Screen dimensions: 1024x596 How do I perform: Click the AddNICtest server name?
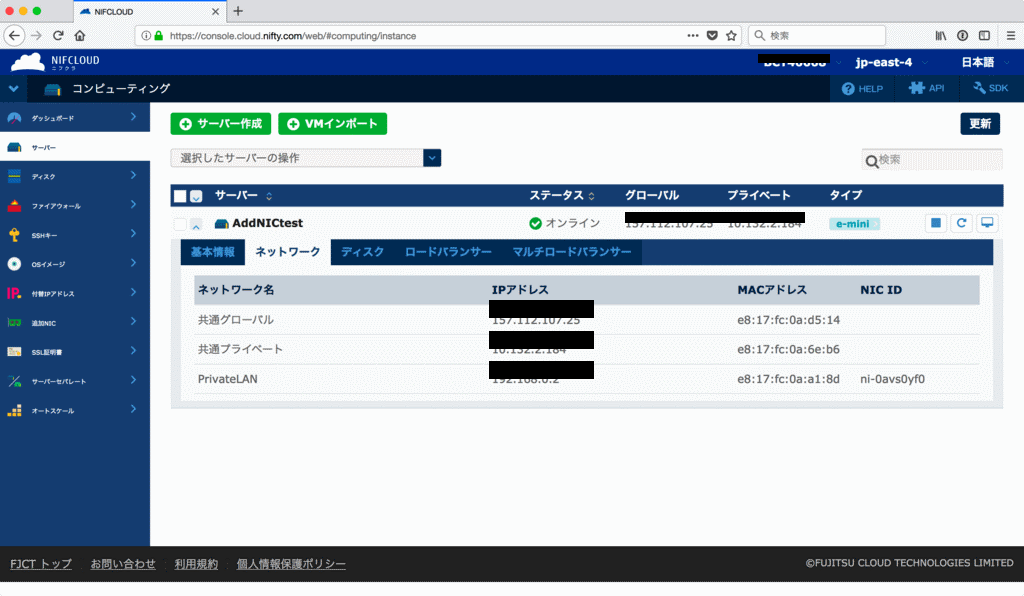(267, 223)
